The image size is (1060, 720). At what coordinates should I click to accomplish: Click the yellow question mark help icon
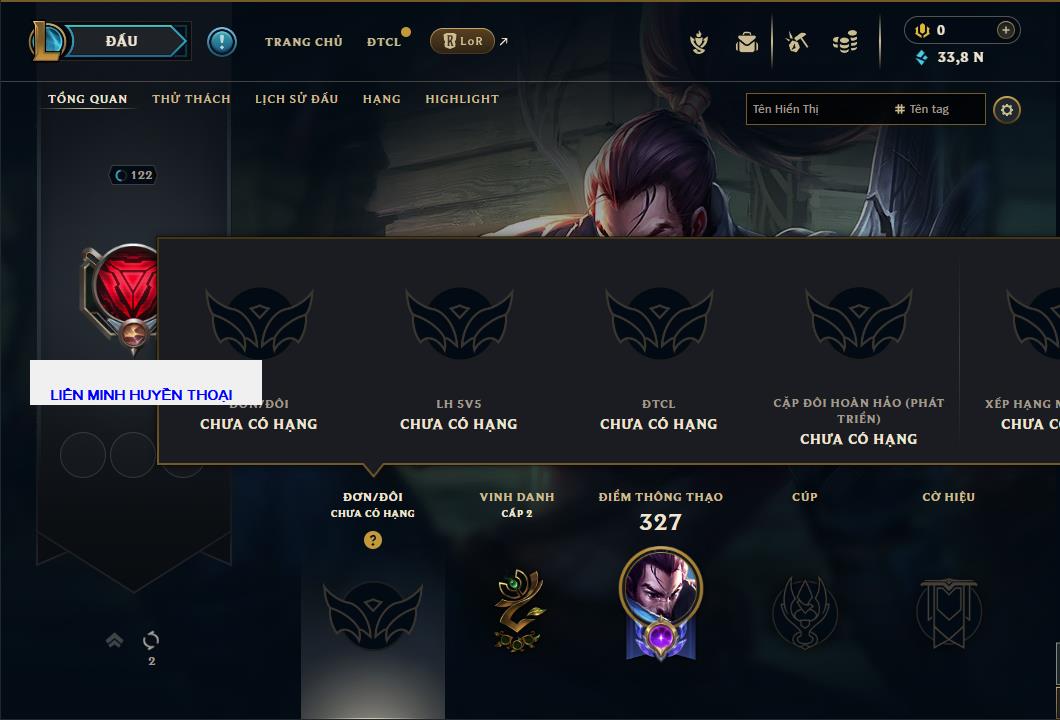tap(372, 539)
